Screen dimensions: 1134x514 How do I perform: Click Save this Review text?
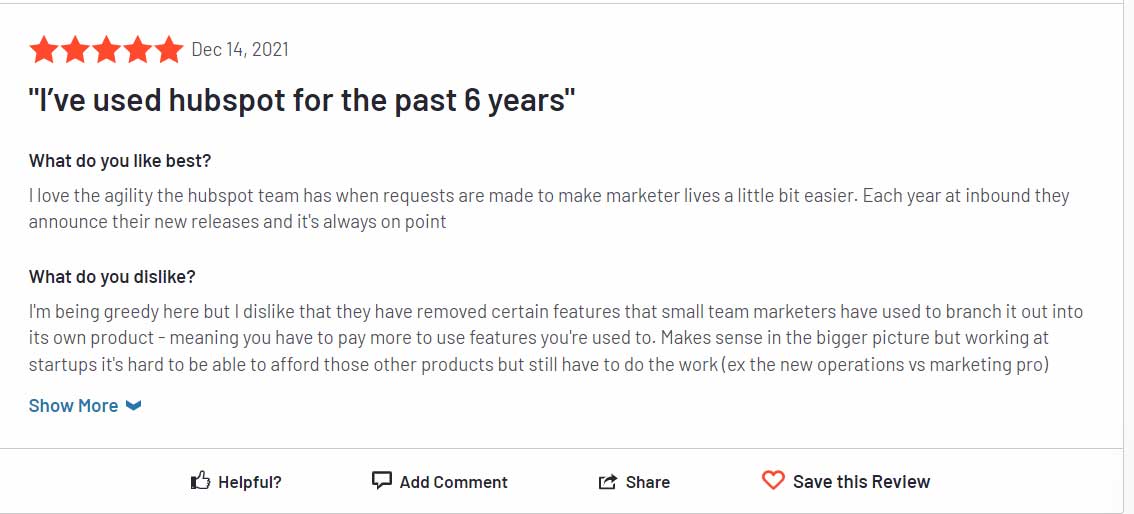click(x=861, y=481)
